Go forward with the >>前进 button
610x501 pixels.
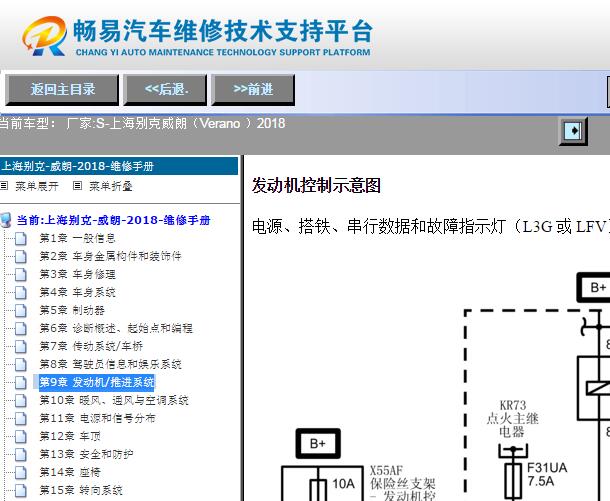point(253,90)
